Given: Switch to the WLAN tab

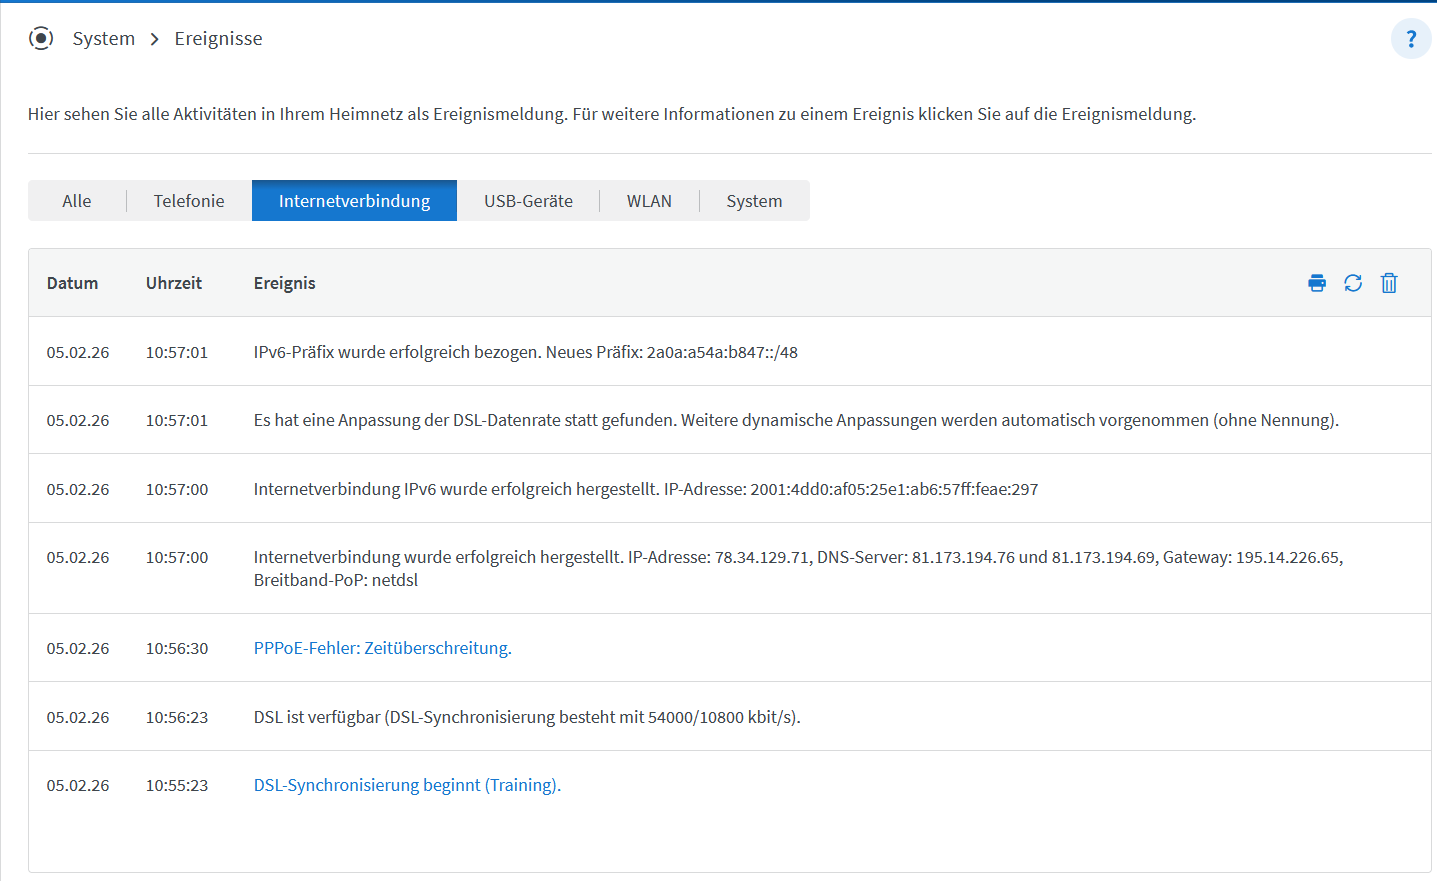Looking at the screenshot, I should point(649,201).
